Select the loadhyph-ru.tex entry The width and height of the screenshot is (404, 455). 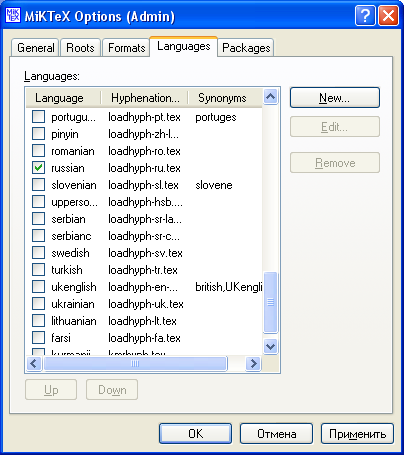pos(144,168)
